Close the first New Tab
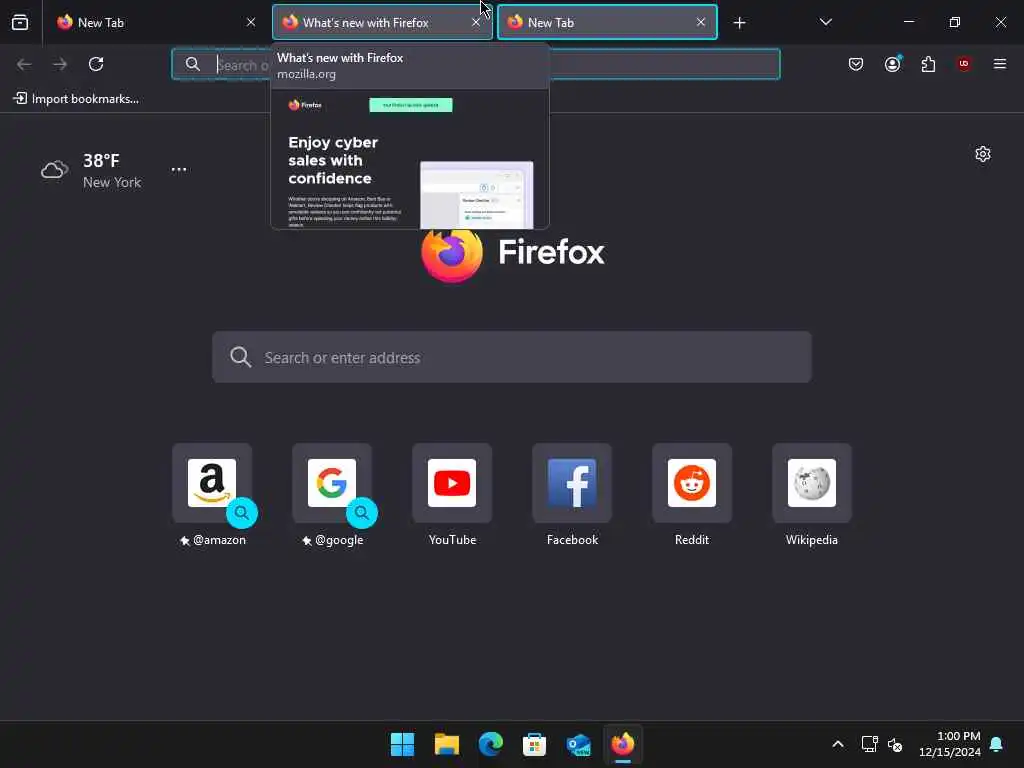1024x768 pixels. (x=251, y=23)
